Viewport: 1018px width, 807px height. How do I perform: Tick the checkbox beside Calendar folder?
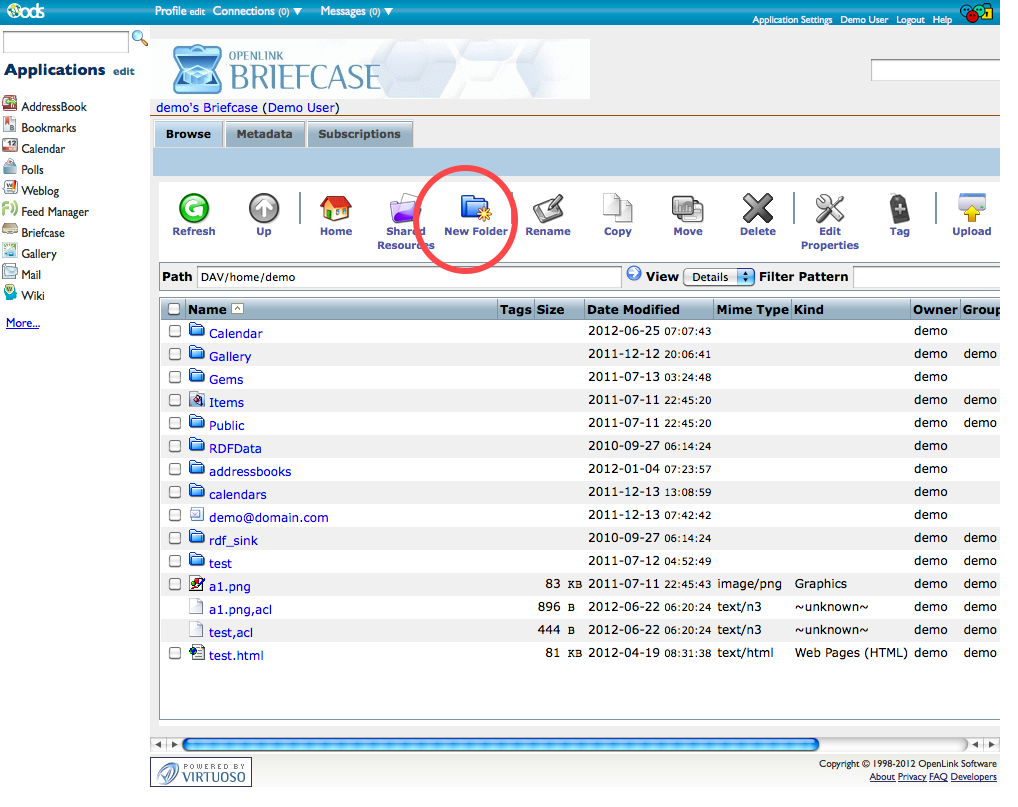click(x=175, y=331)
